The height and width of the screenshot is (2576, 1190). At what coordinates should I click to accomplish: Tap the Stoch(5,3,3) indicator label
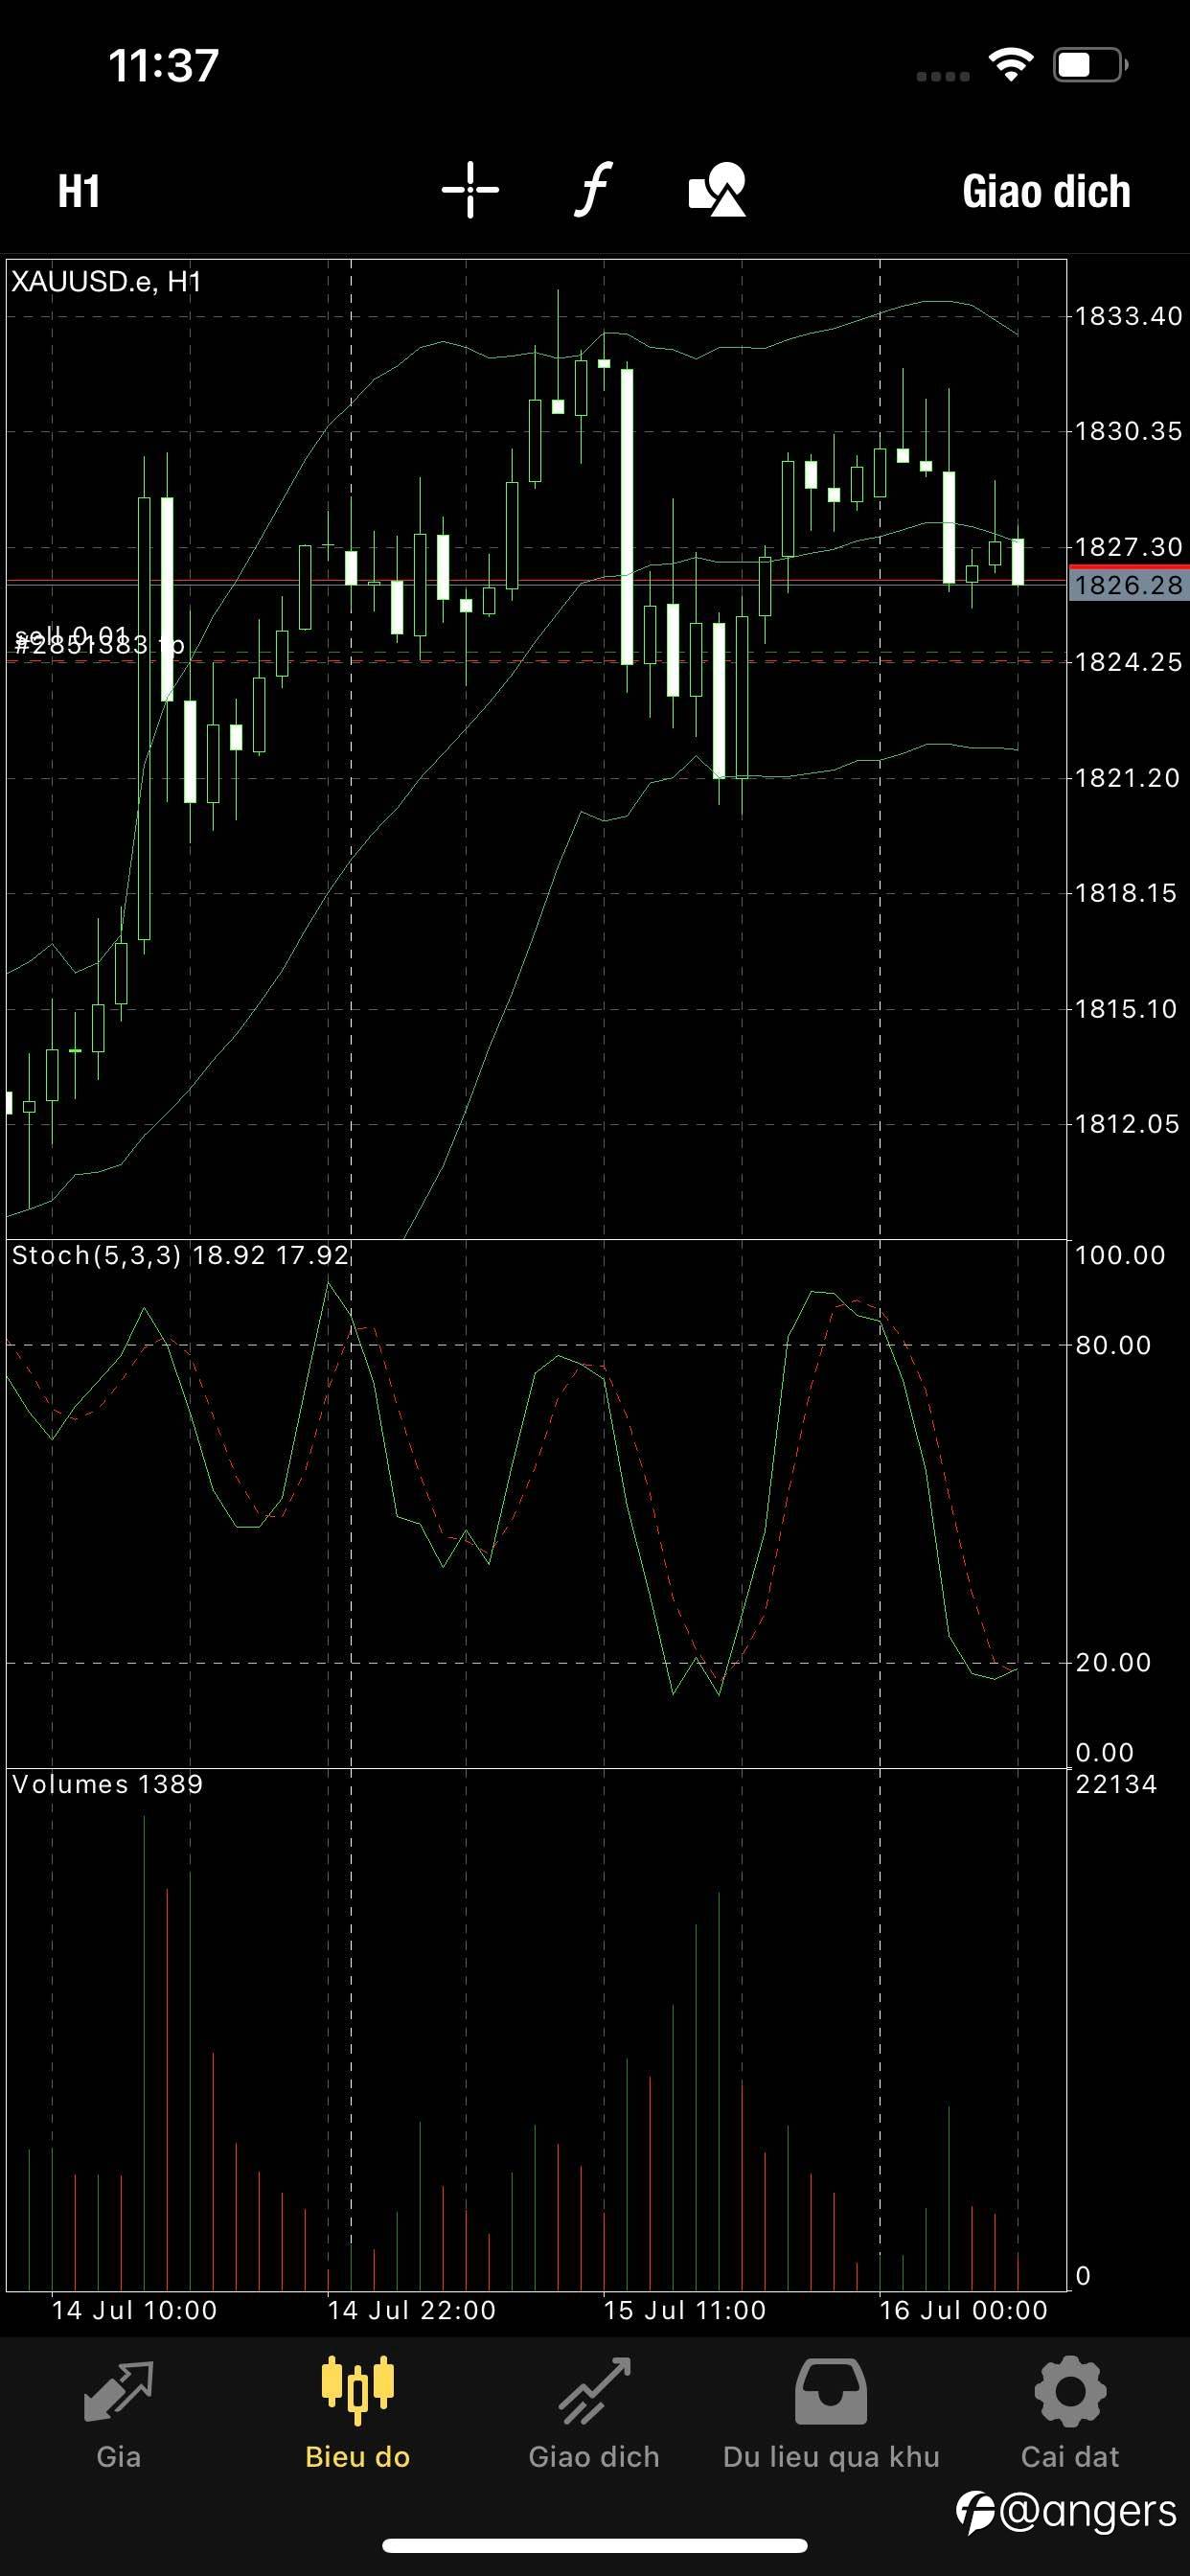click(x=180, y=1255)
